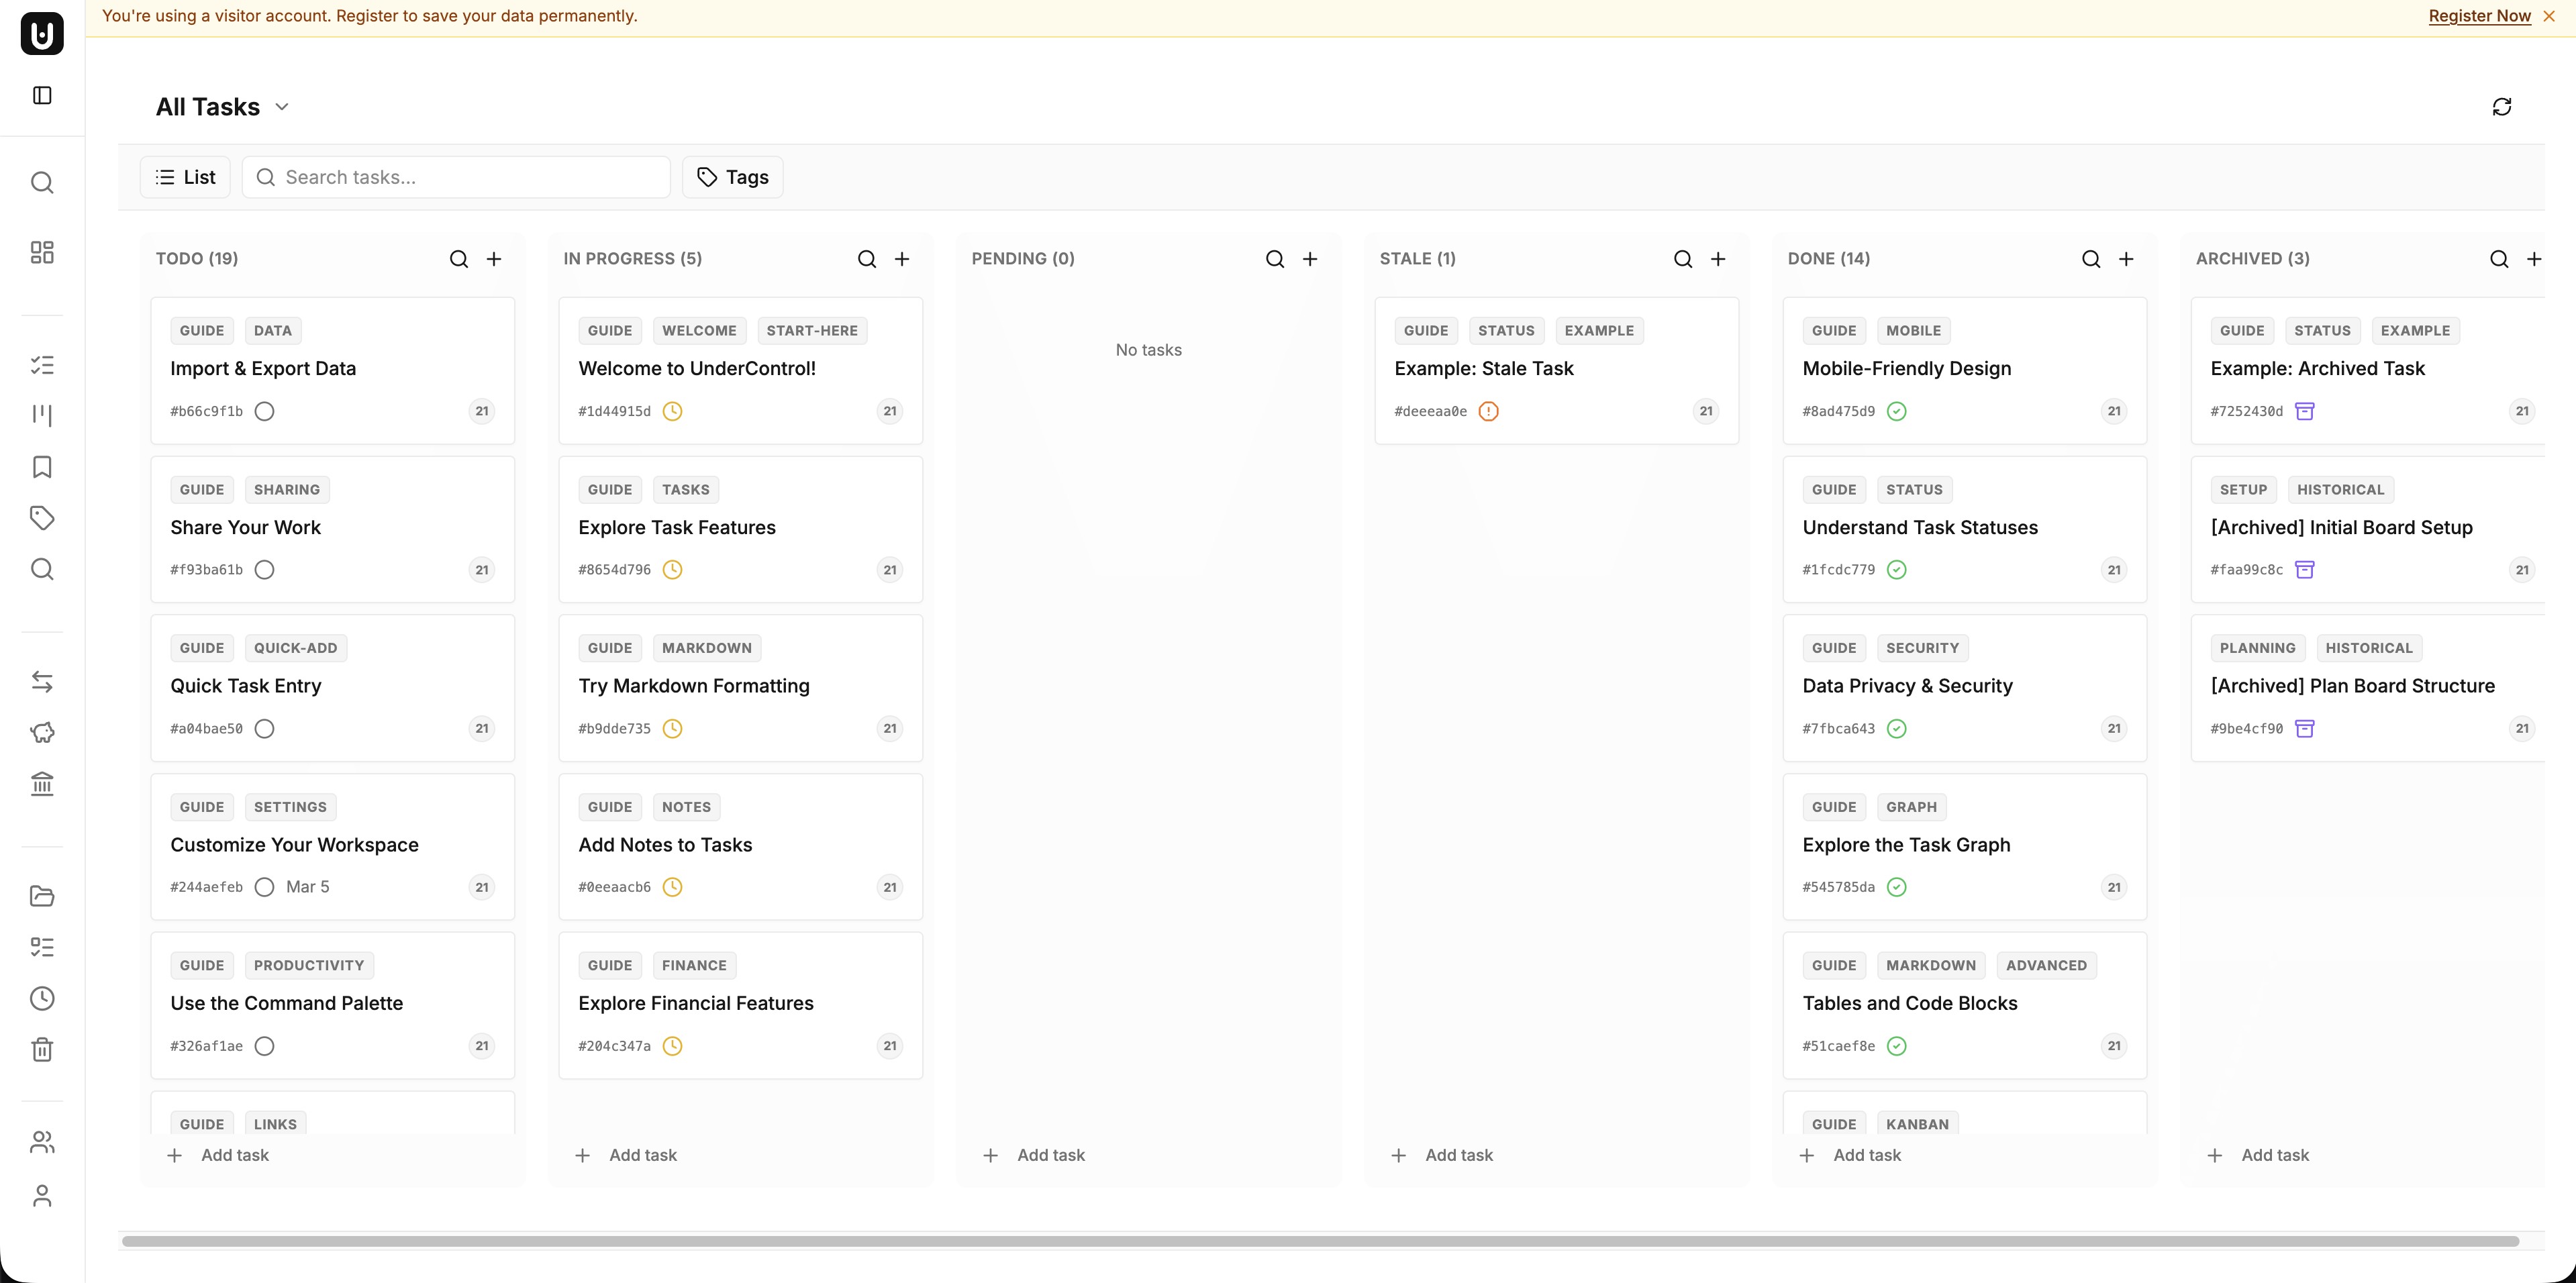Add a task with TODO column plus icon
Viewport: 2576px width, 1283px height.
pos(494,259)
